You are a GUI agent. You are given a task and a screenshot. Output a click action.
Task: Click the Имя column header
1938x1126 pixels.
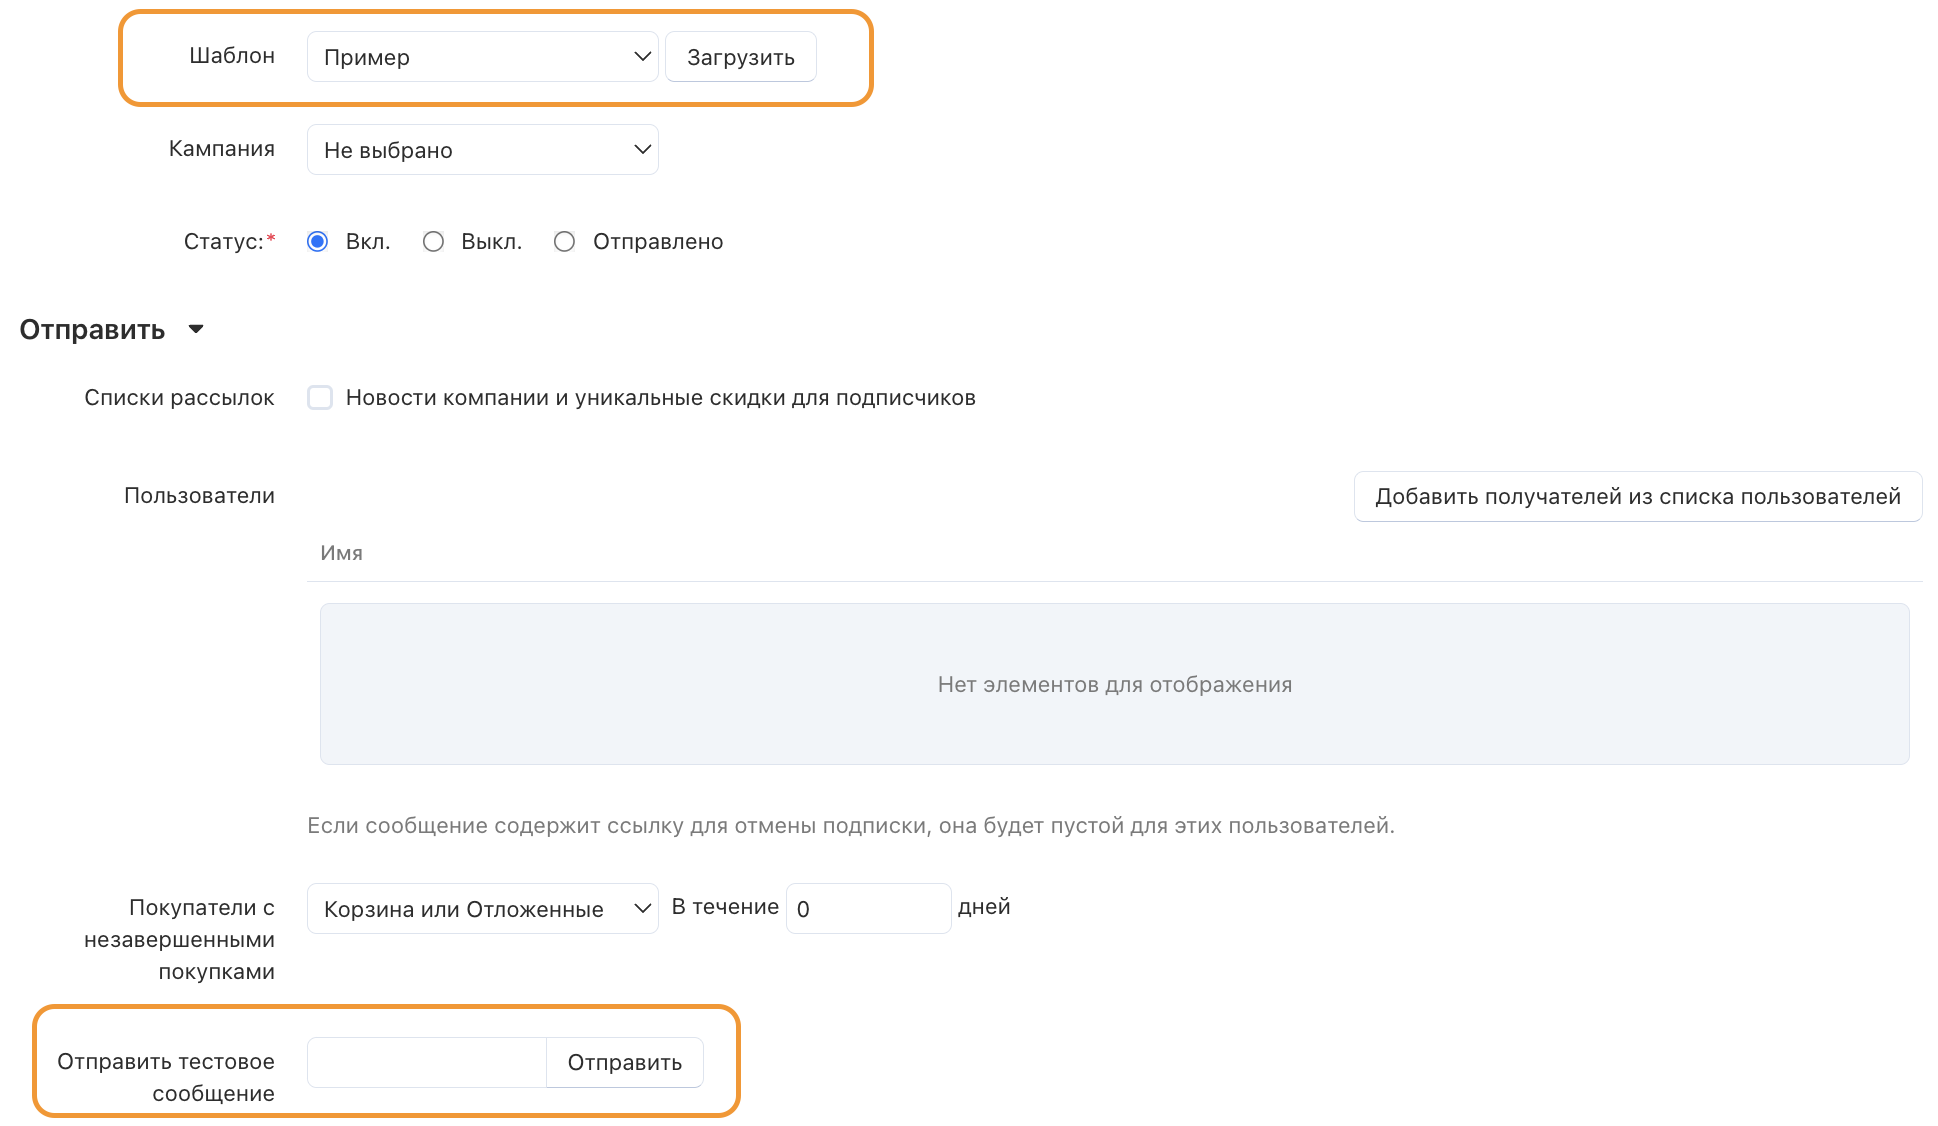341,553
